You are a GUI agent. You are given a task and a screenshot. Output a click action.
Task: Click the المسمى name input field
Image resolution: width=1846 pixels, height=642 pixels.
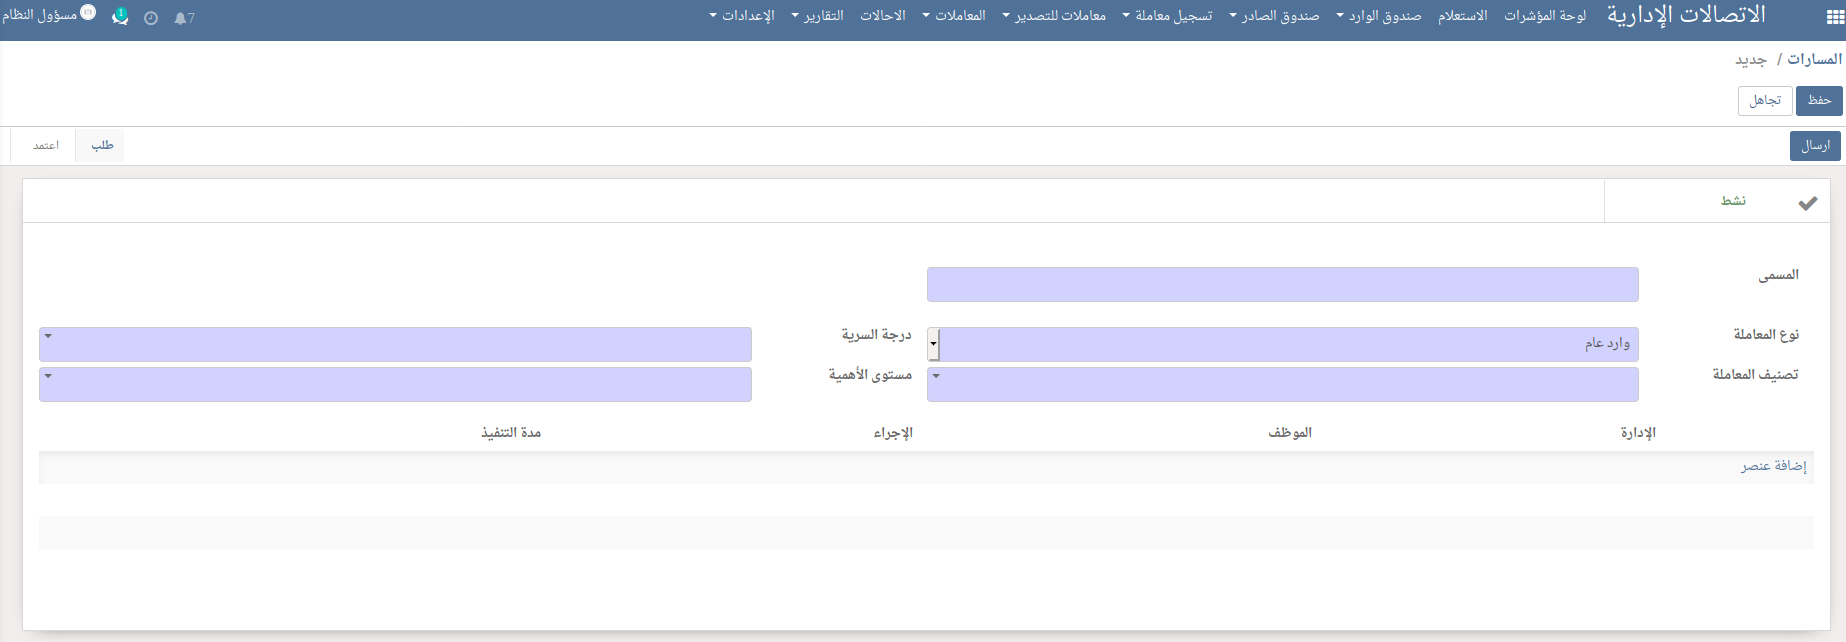click(1283, 284)
